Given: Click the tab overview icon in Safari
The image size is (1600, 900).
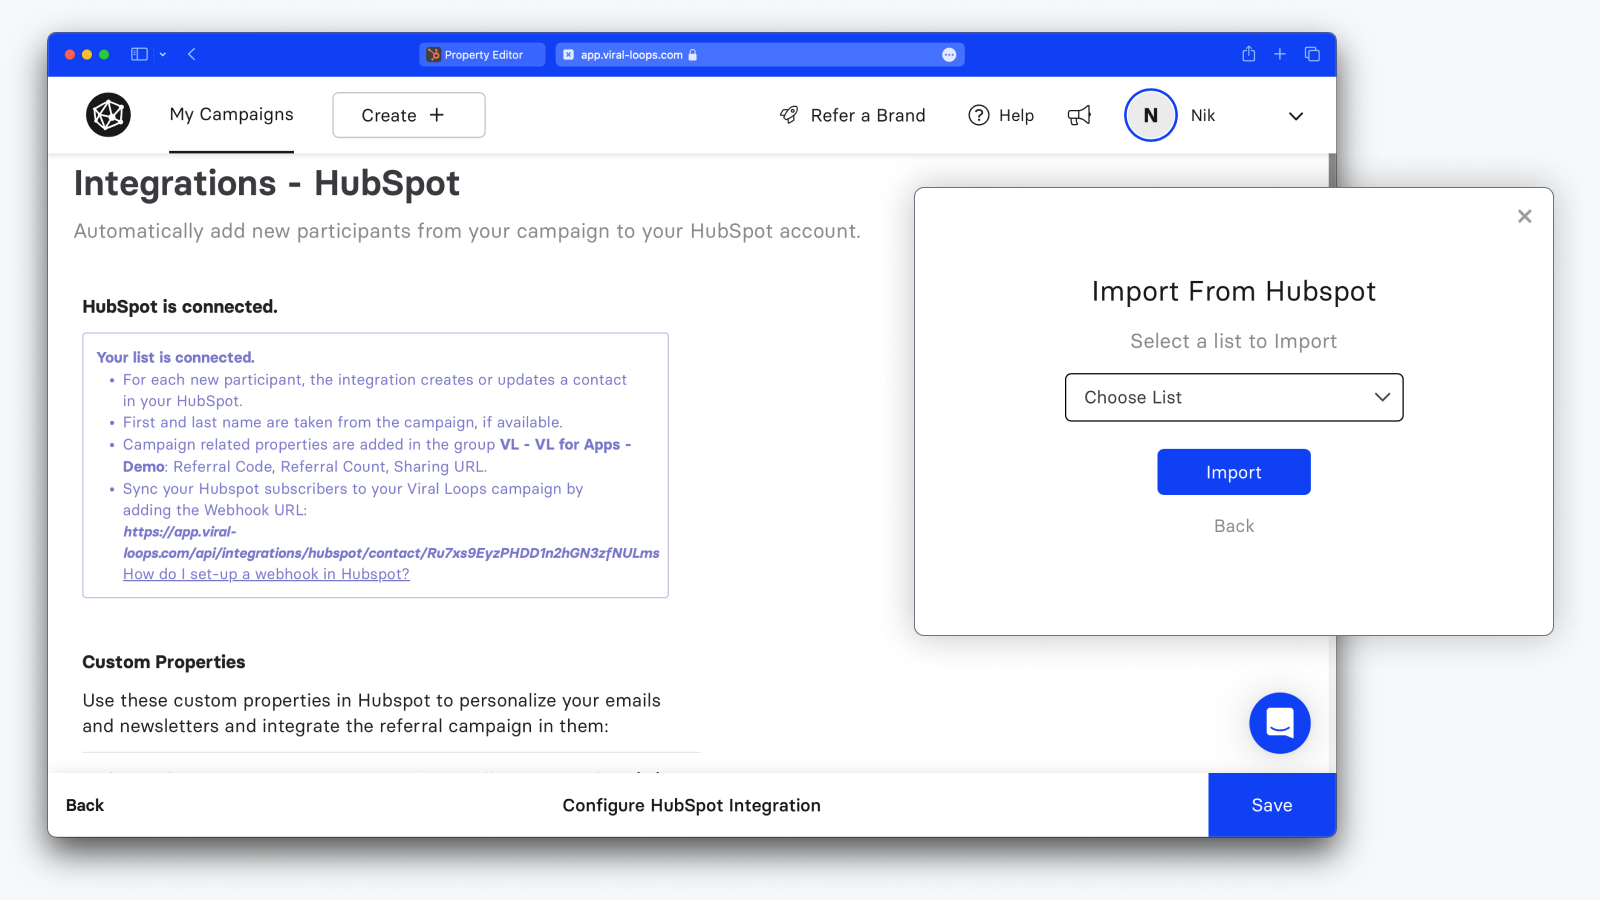Looking at the screenshot, I should tap(1312, 55).
